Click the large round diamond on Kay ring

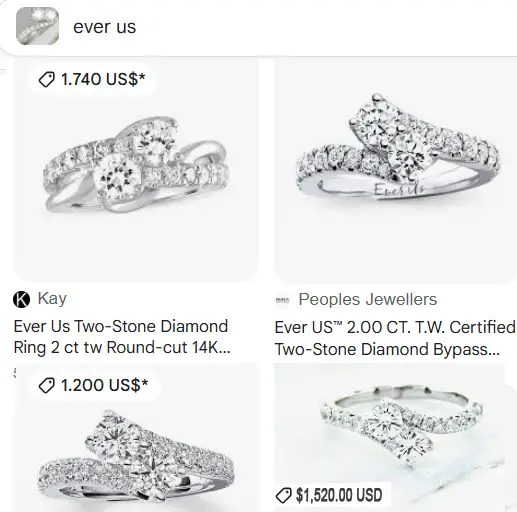tap(117, 178)
